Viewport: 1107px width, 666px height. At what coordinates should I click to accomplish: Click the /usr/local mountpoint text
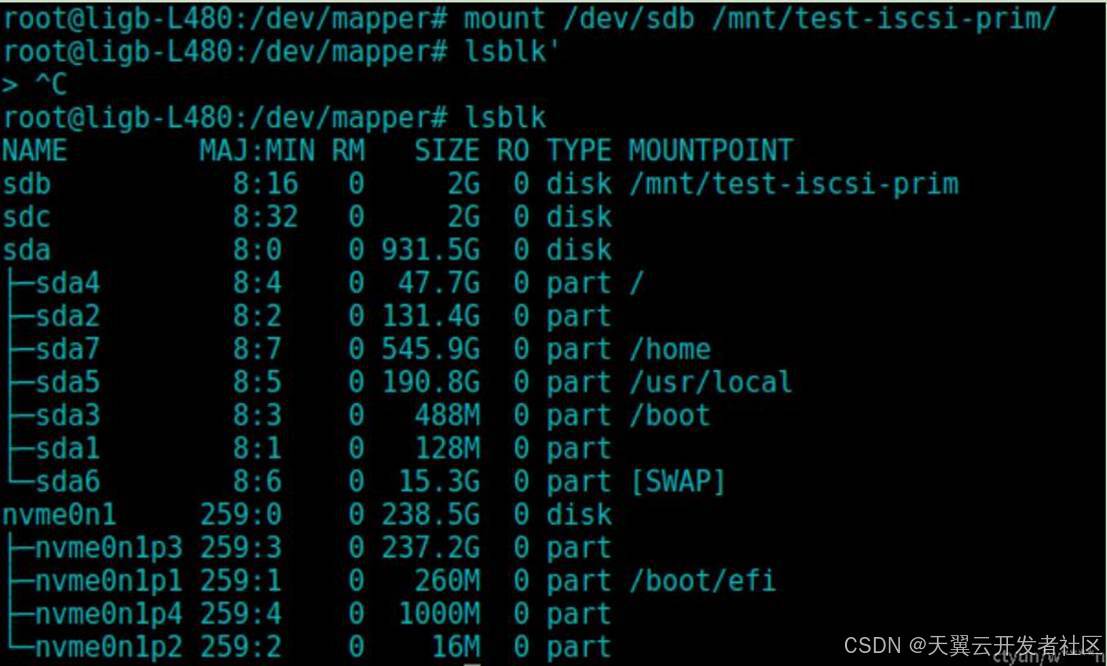point(710,382)
